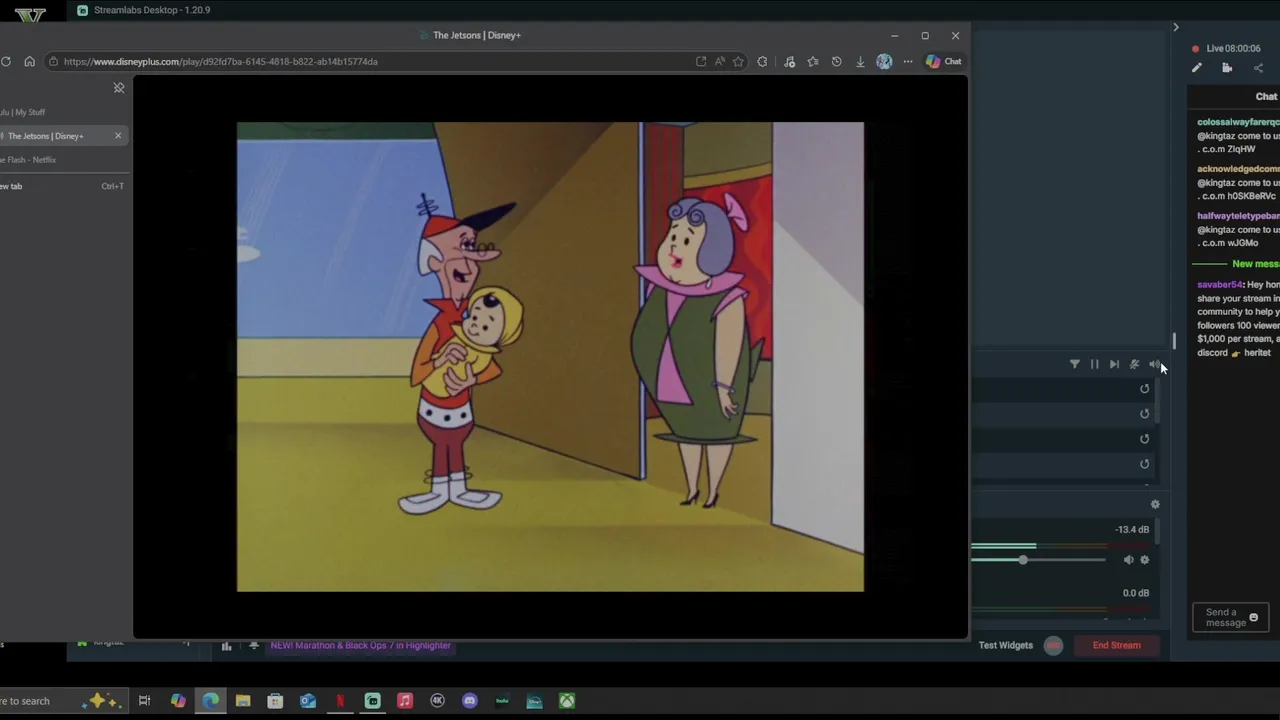Unpin the vertical tabs pane
The width and height of the screenshot is (1280, 720).
coord(119,88)
